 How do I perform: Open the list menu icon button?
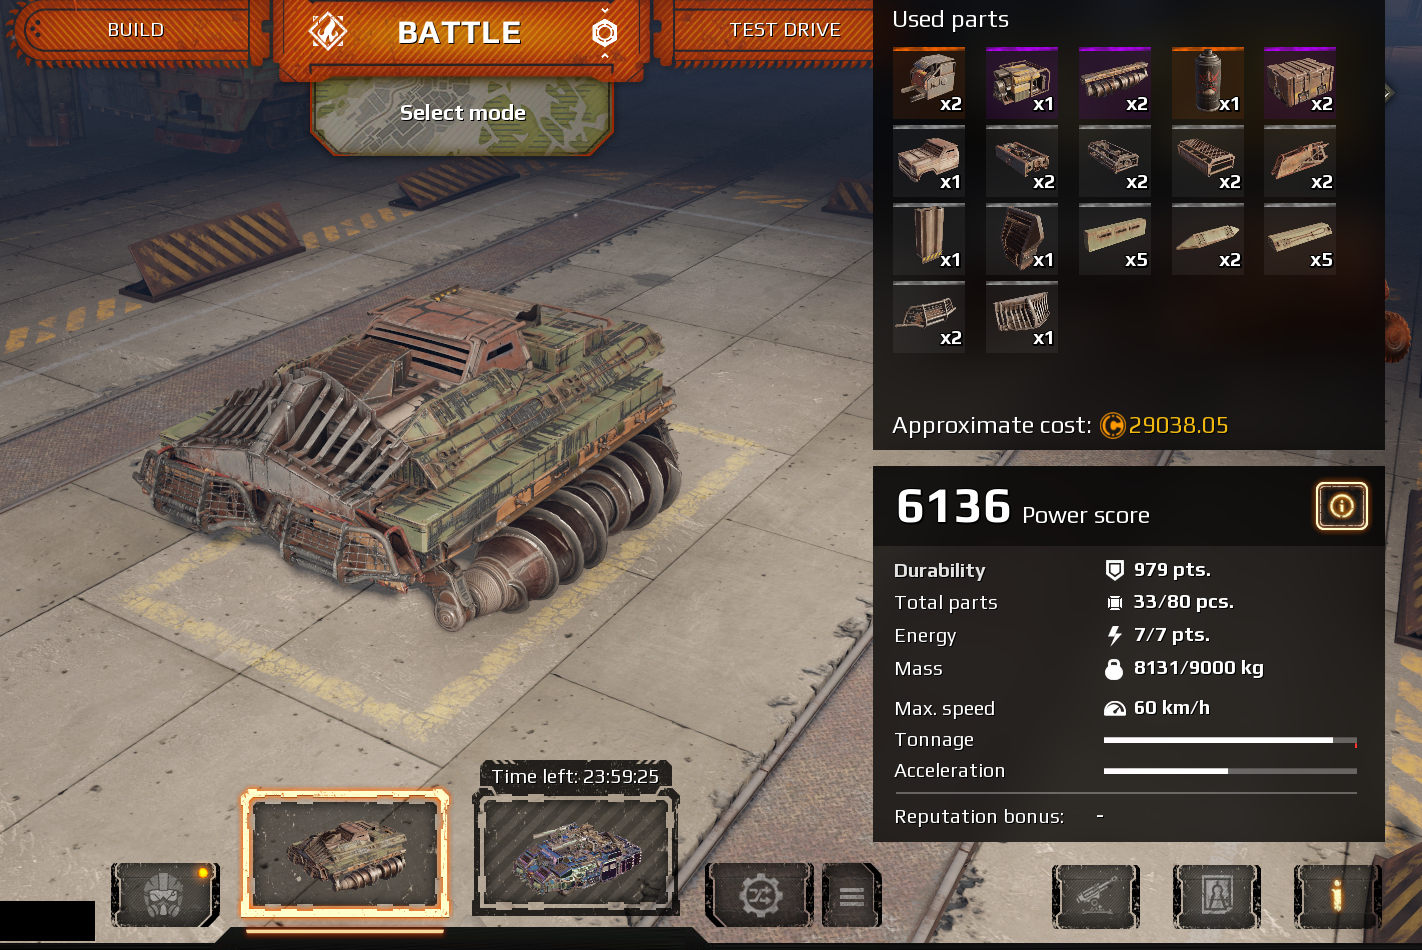(x=852, y=895)
